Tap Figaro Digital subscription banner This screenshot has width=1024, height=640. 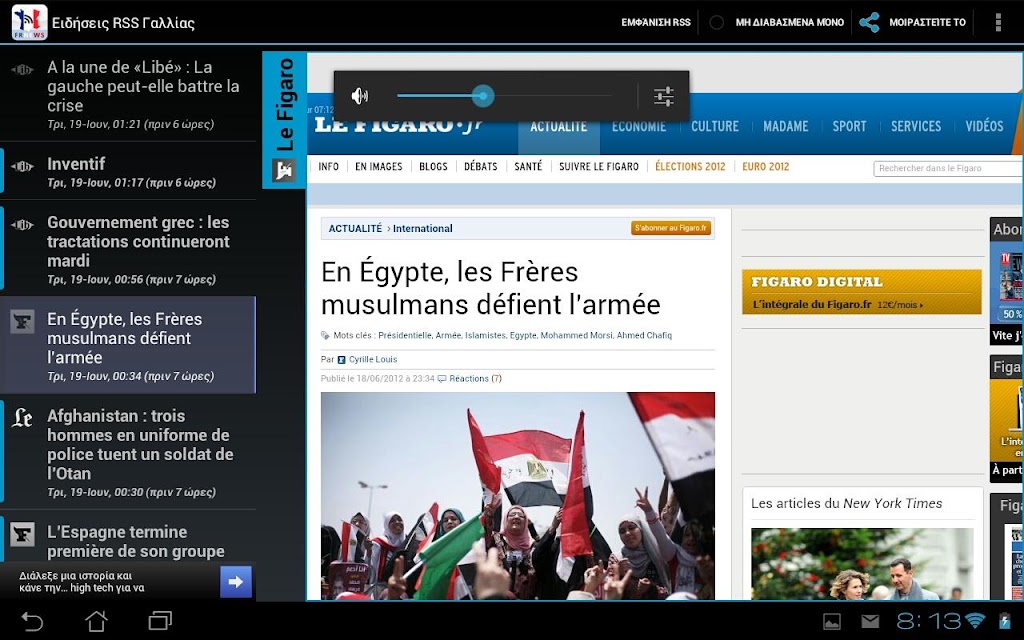coord(861,292)
